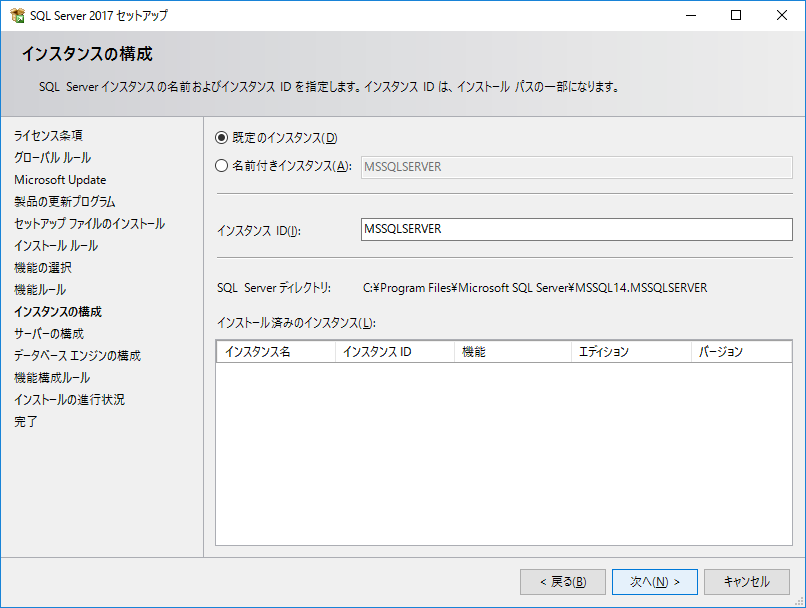The width and height of the screenshot is (806, 608).
Task: Click the インスタンス ID(I) label
Action: click(x=259, y=231)
